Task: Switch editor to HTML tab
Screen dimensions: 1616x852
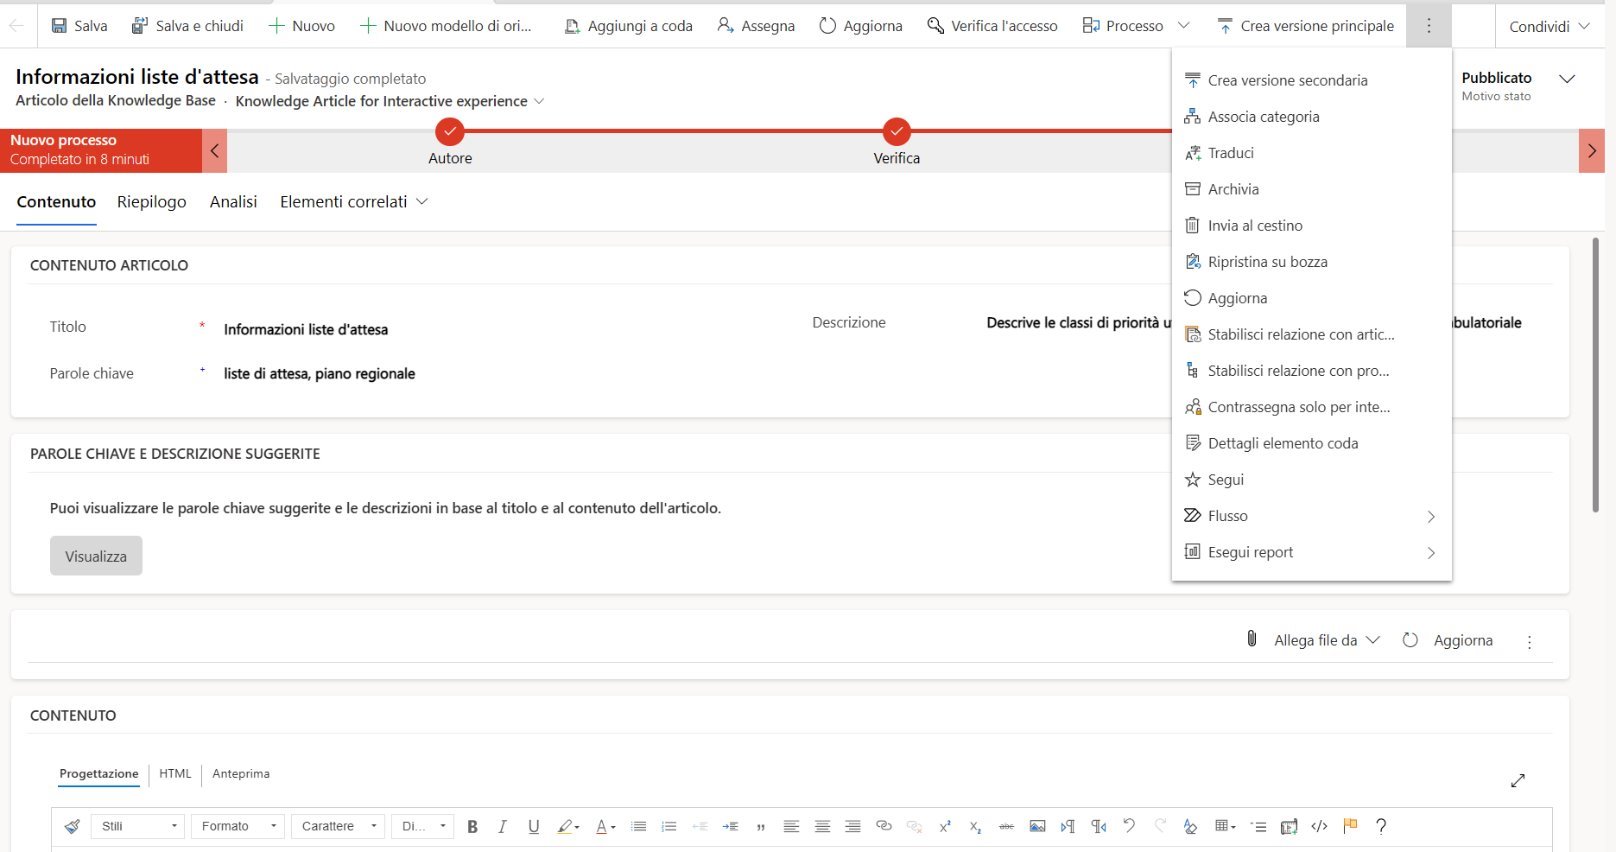Action: pos(175,774)
